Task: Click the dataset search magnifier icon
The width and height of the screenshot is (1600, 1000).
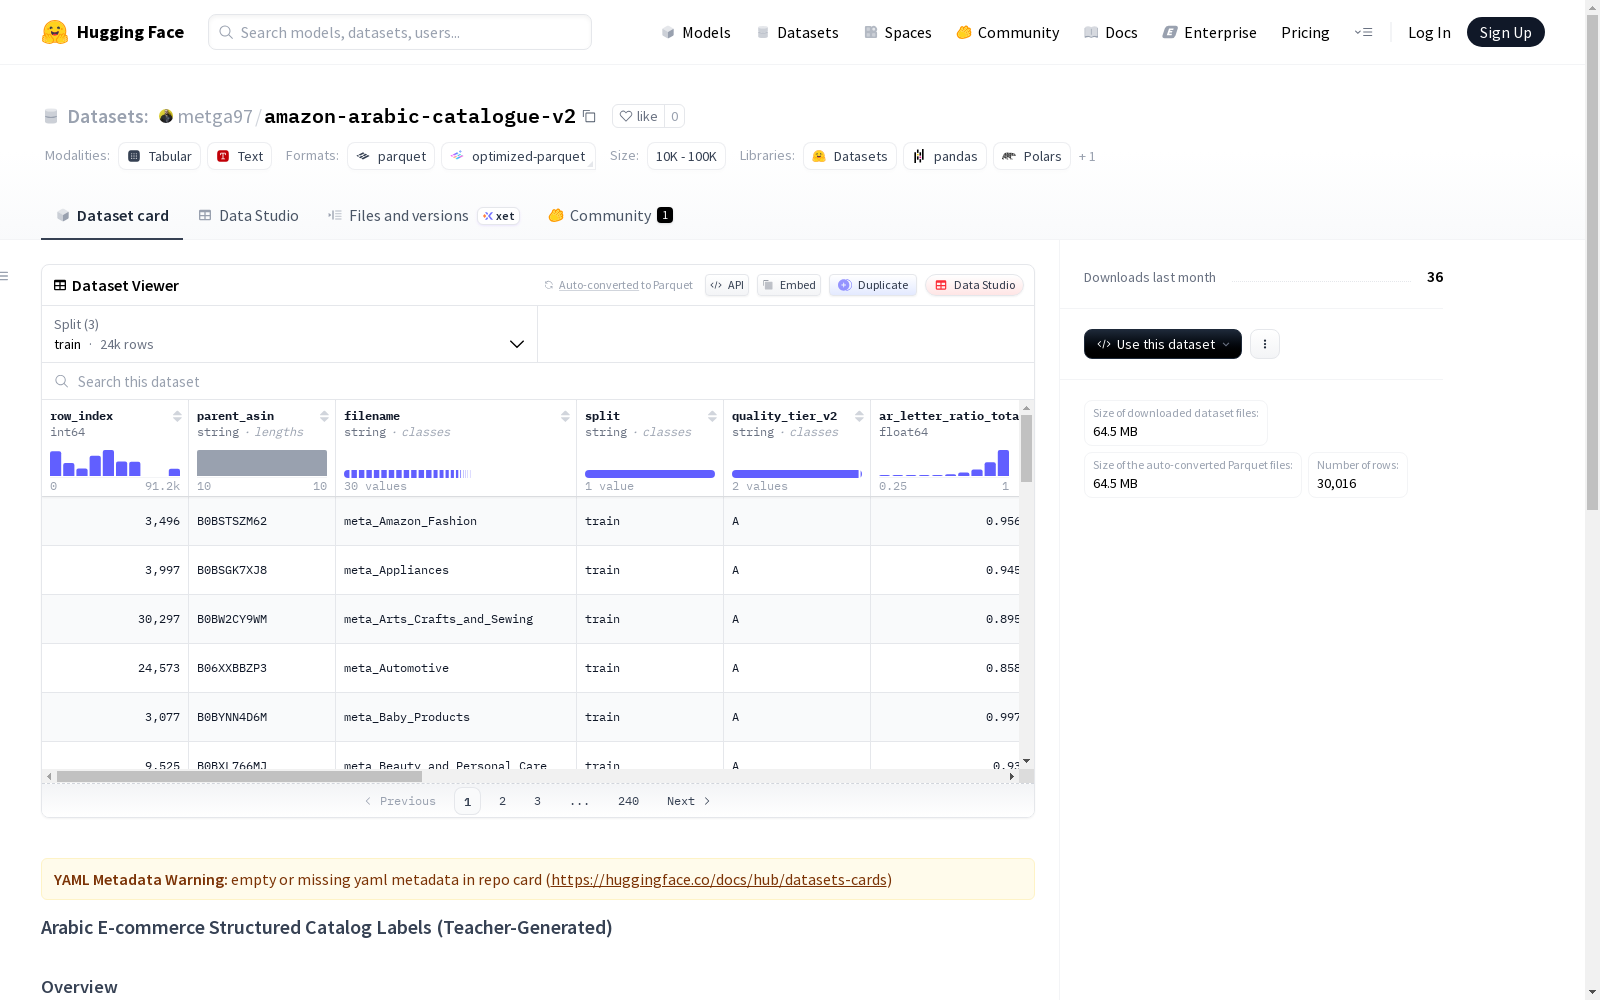Action: pos(62,381)
